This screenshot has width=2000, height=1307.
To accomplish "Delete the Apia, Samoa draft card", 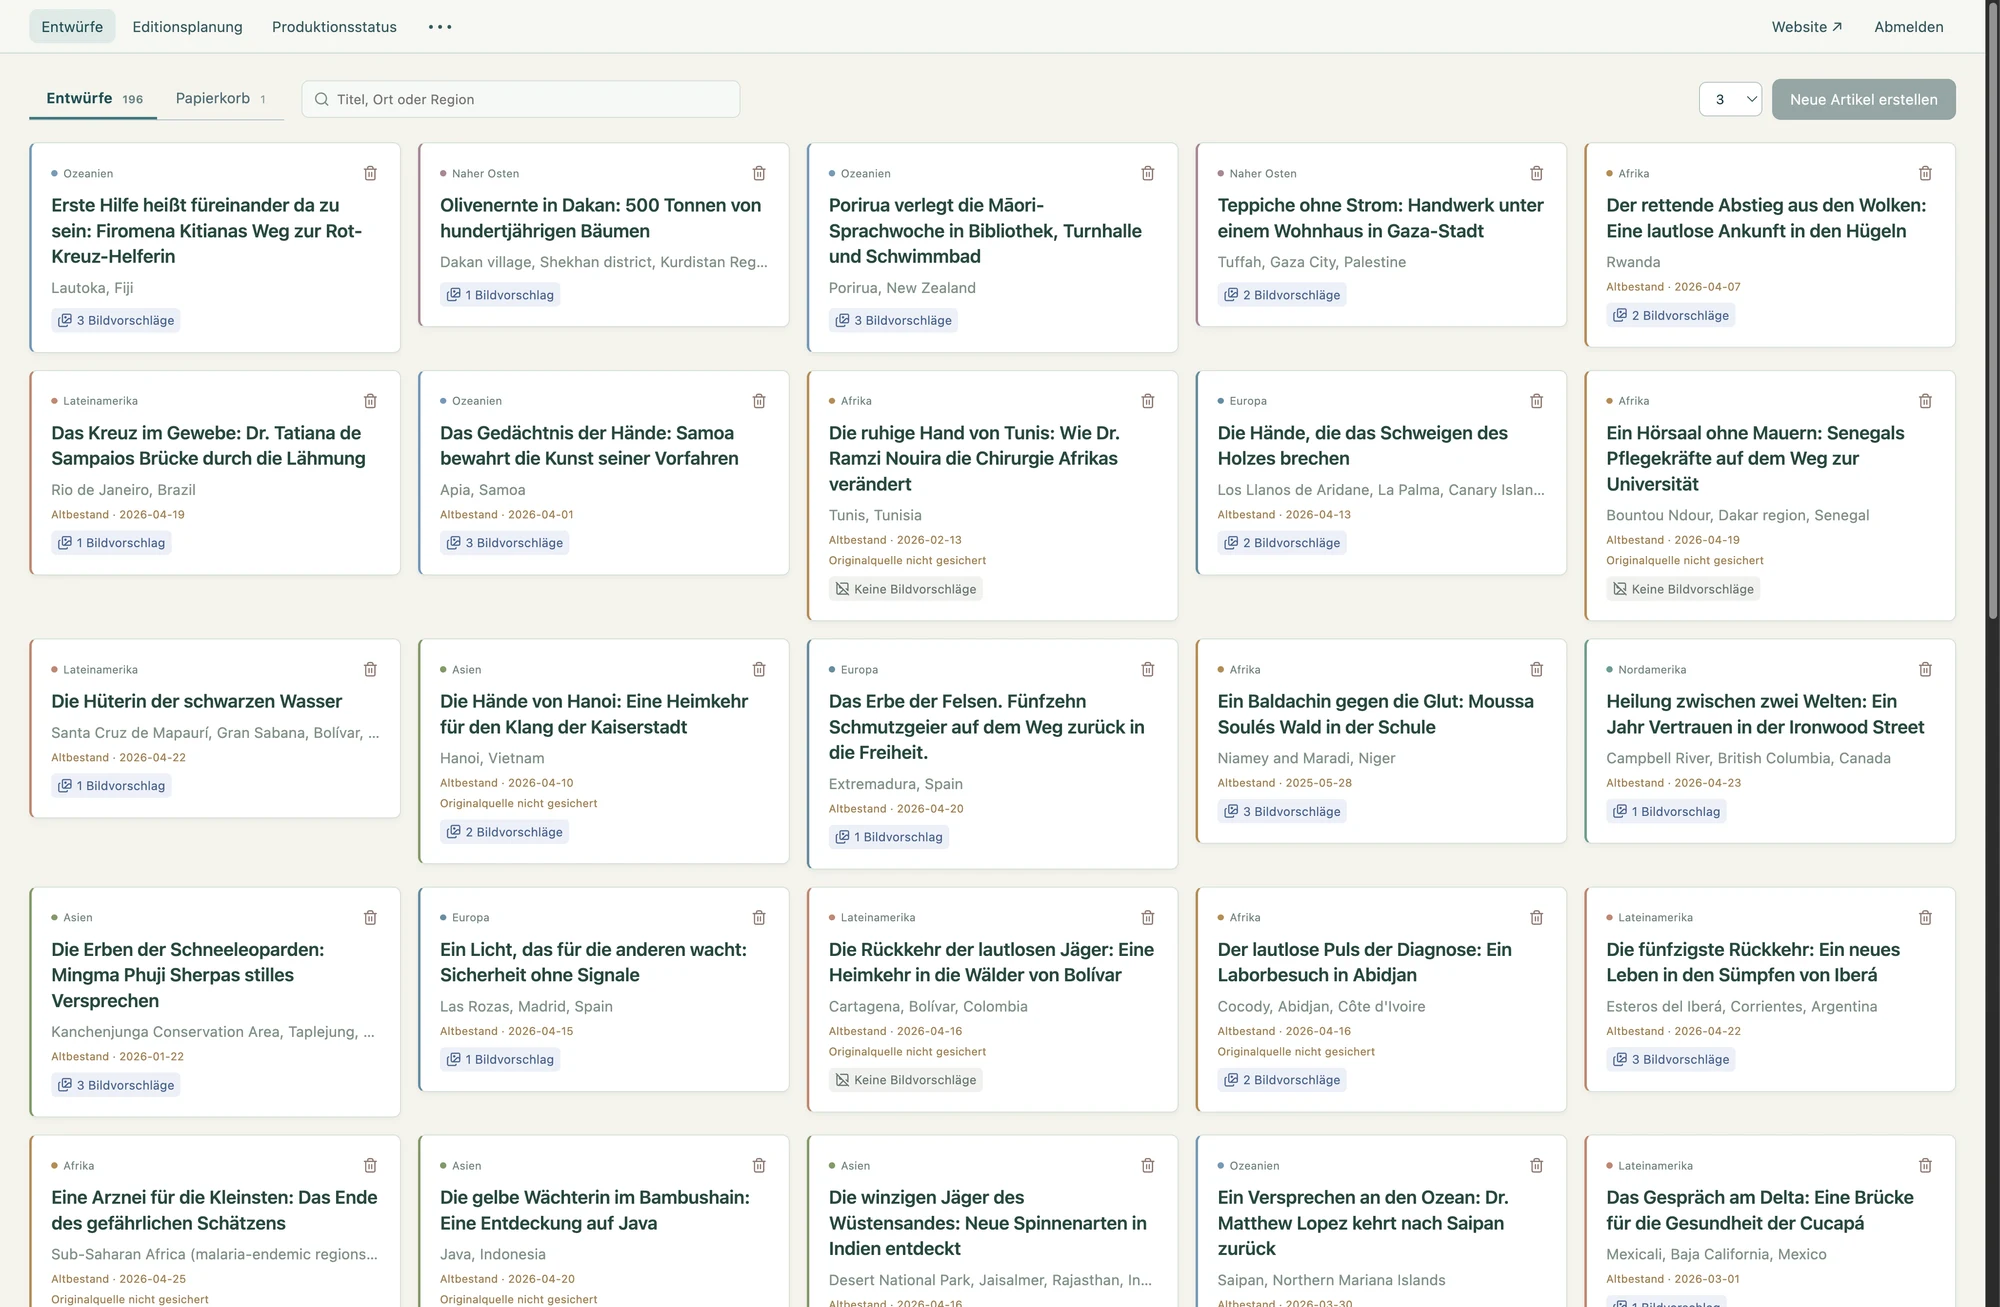I will 759,401.
